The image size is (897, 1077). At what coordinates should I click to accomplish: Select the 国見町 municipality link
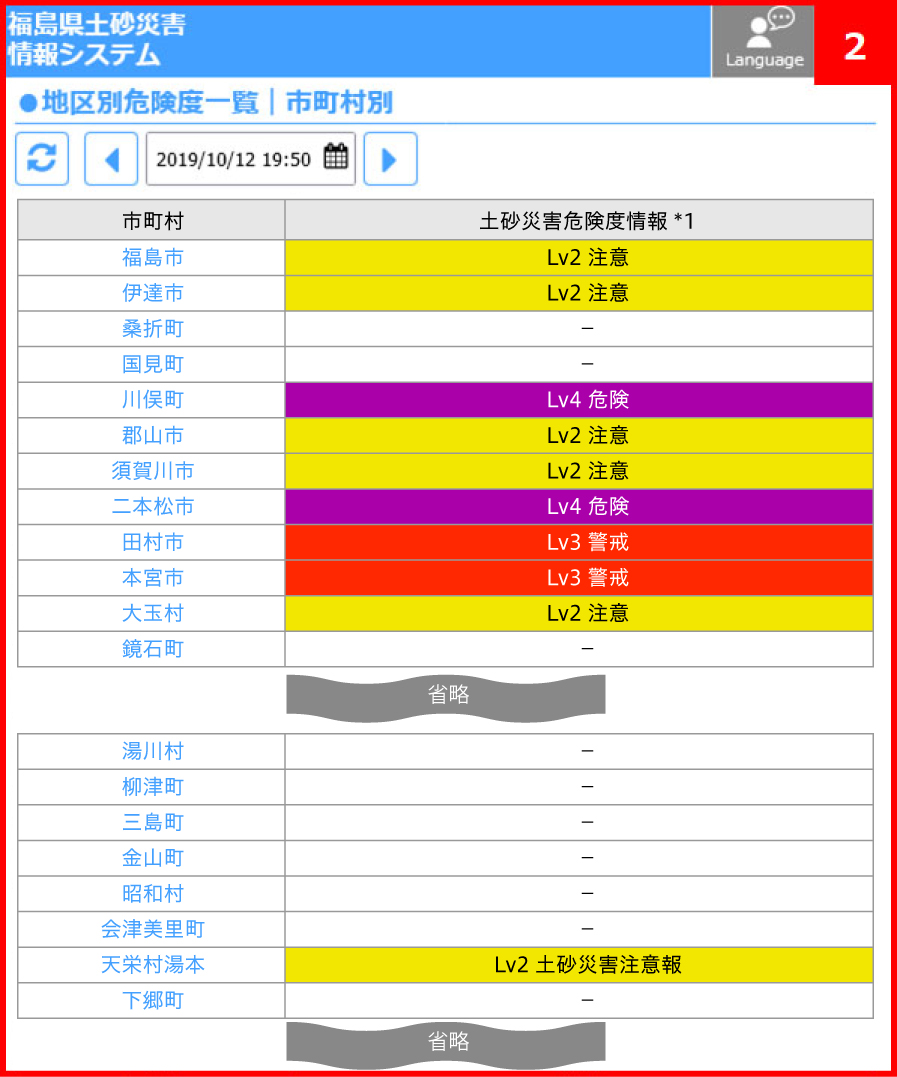[152, 364]
